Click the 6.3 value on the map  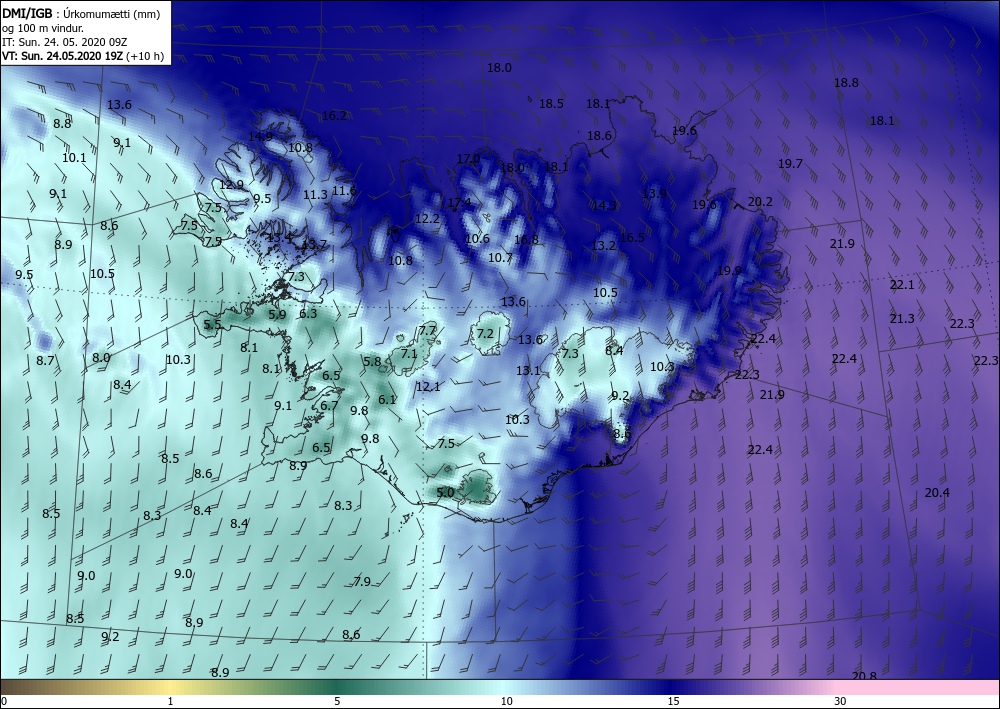tap(308, 313)
